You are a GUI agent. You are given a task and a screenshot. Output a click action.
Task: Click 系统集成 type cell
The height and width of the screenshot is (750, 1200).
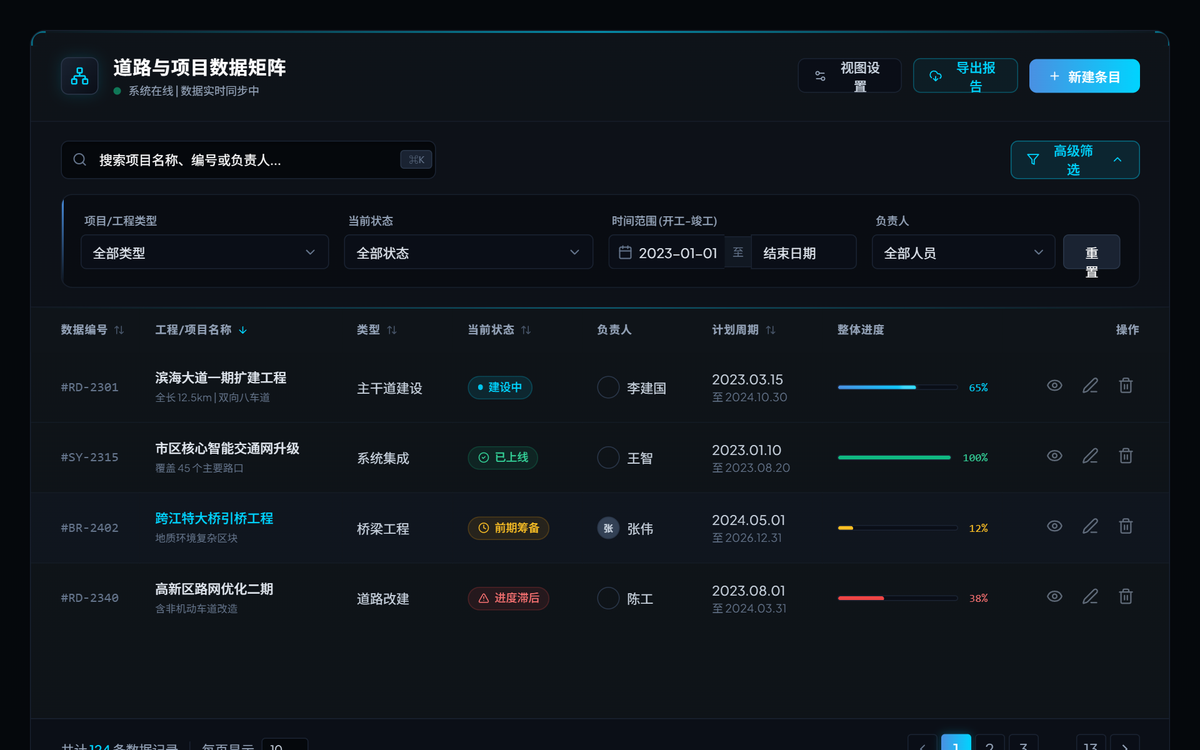pos(383,458)
